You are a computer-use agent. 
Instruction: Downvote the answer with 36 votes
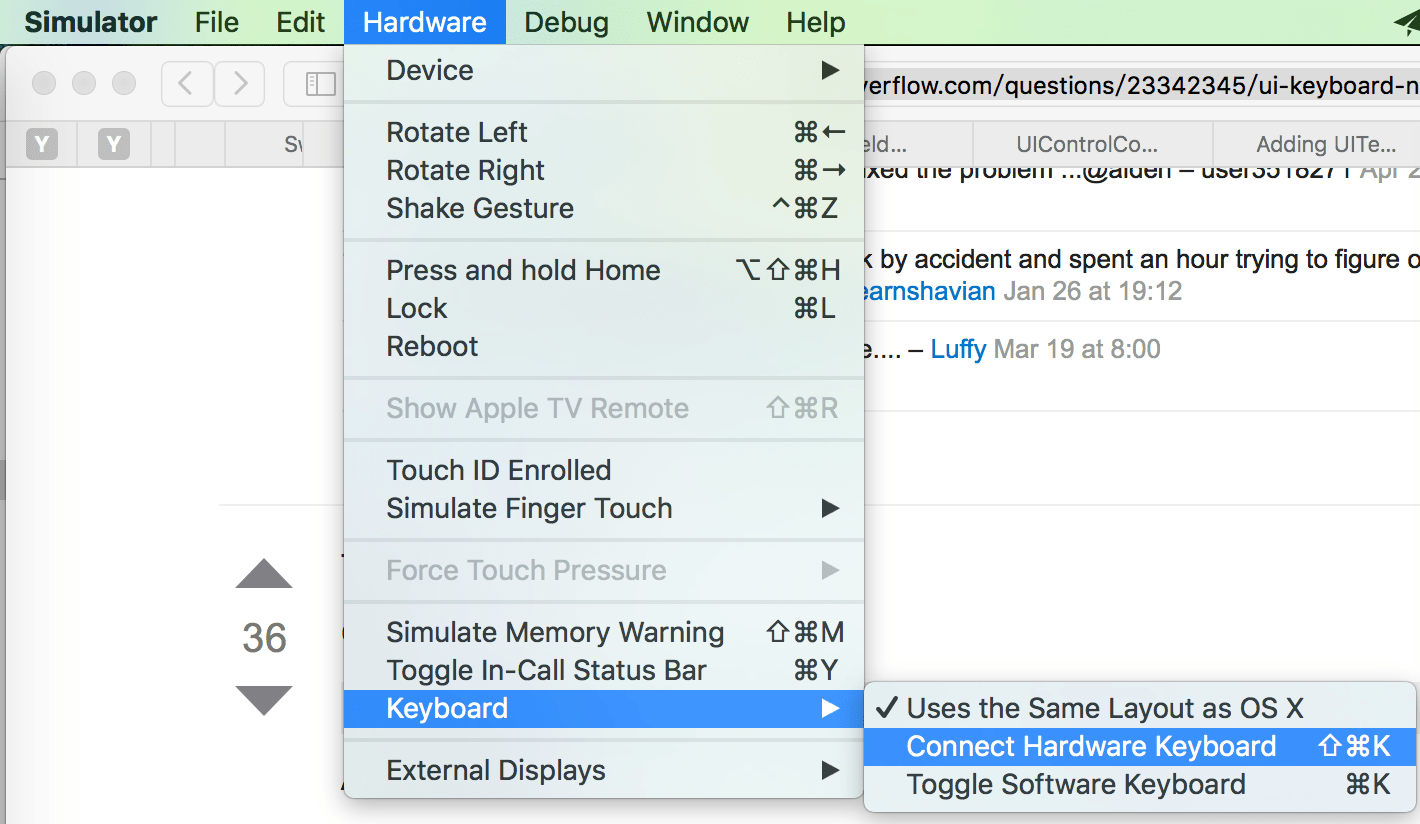coord(264,700)
